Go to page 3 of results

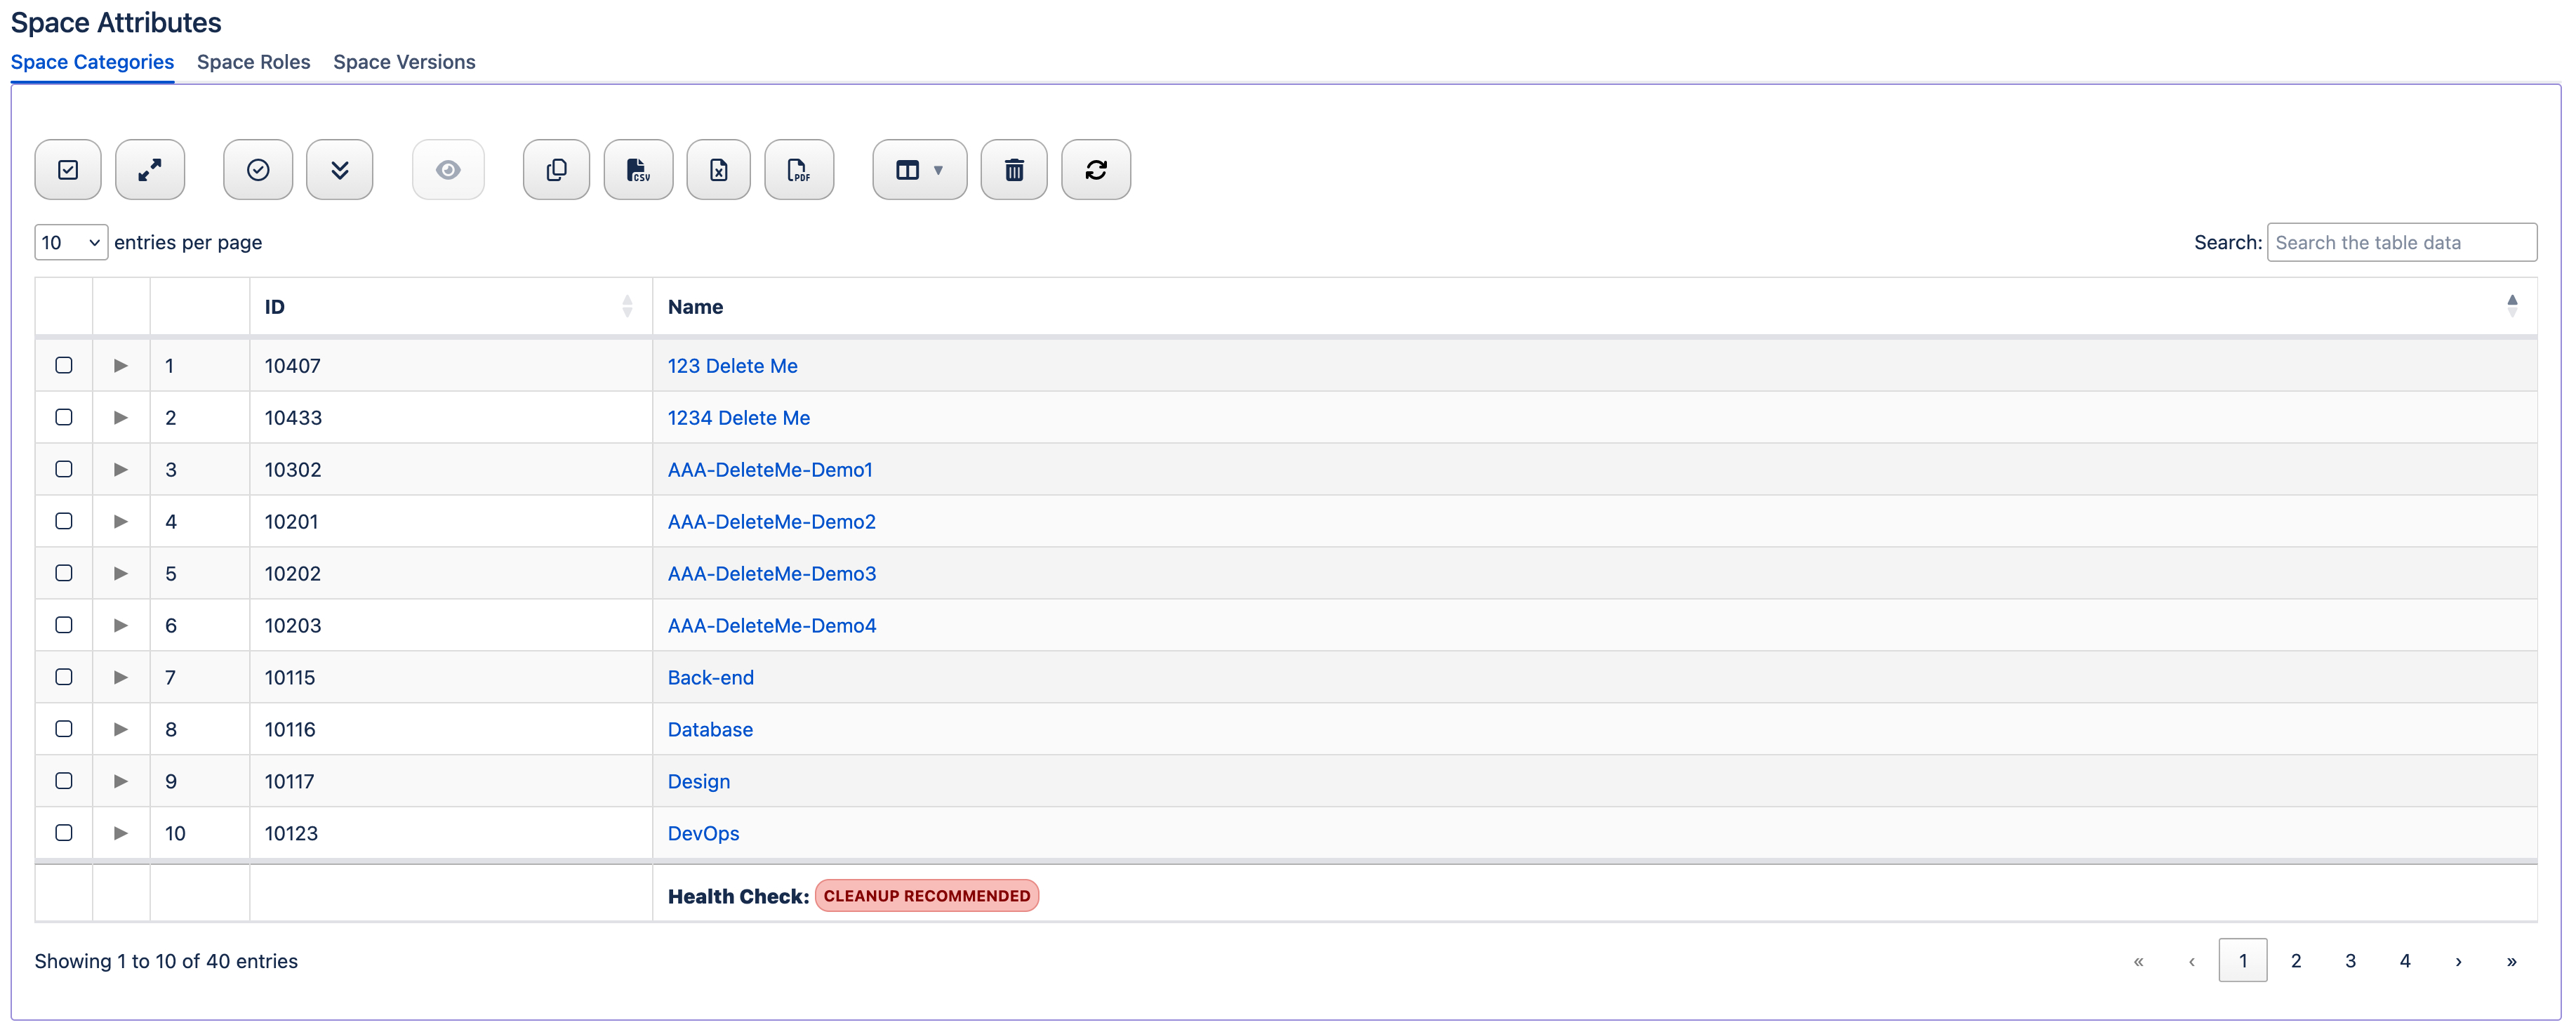coord(2350,960)
